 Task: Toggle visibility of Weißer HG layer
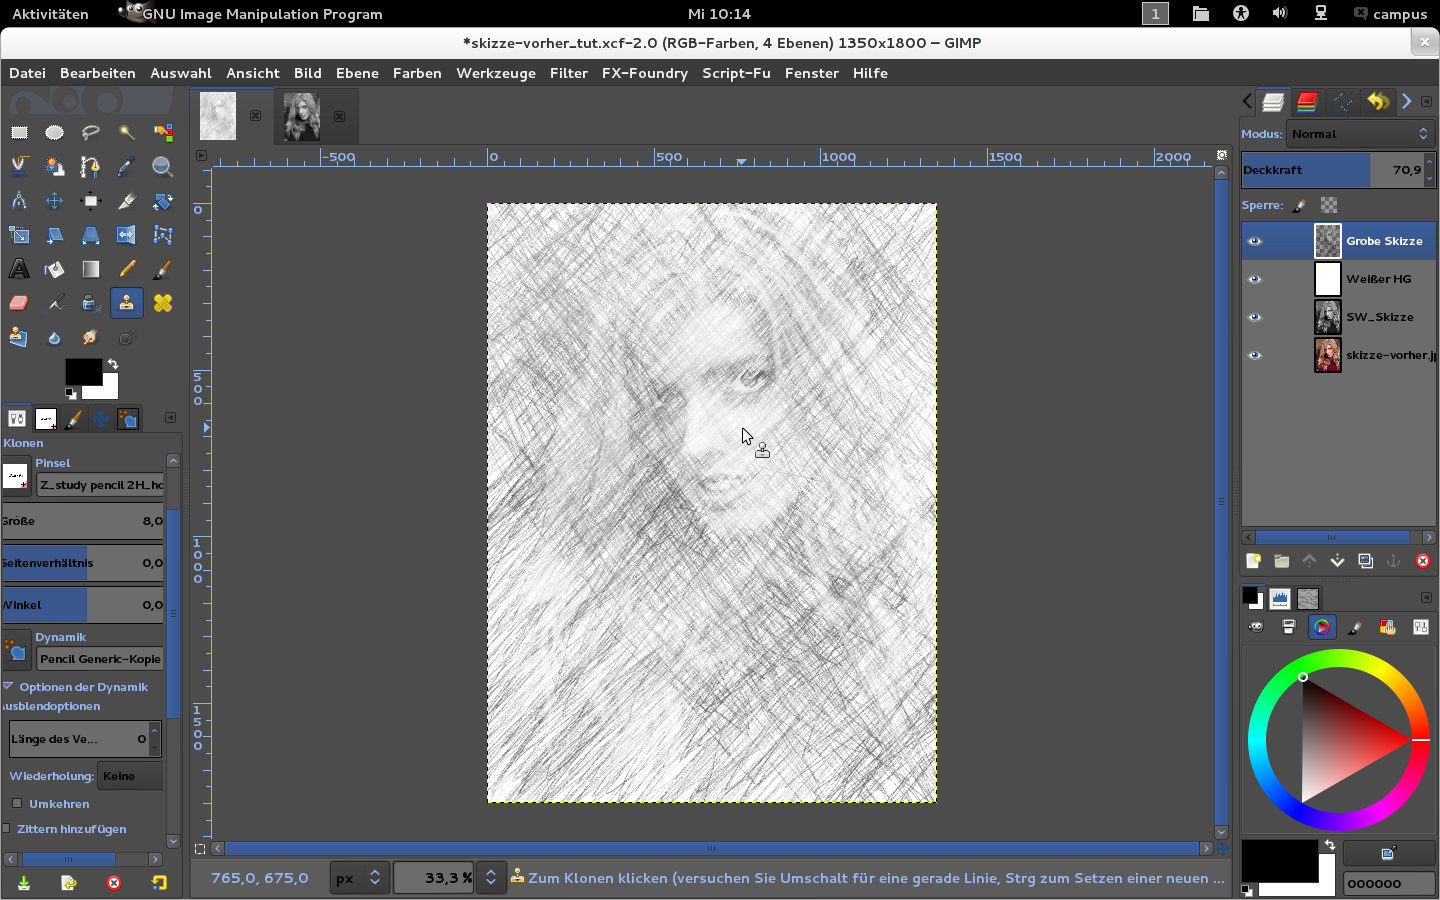pyautogui.click(x=1255, y=279)
